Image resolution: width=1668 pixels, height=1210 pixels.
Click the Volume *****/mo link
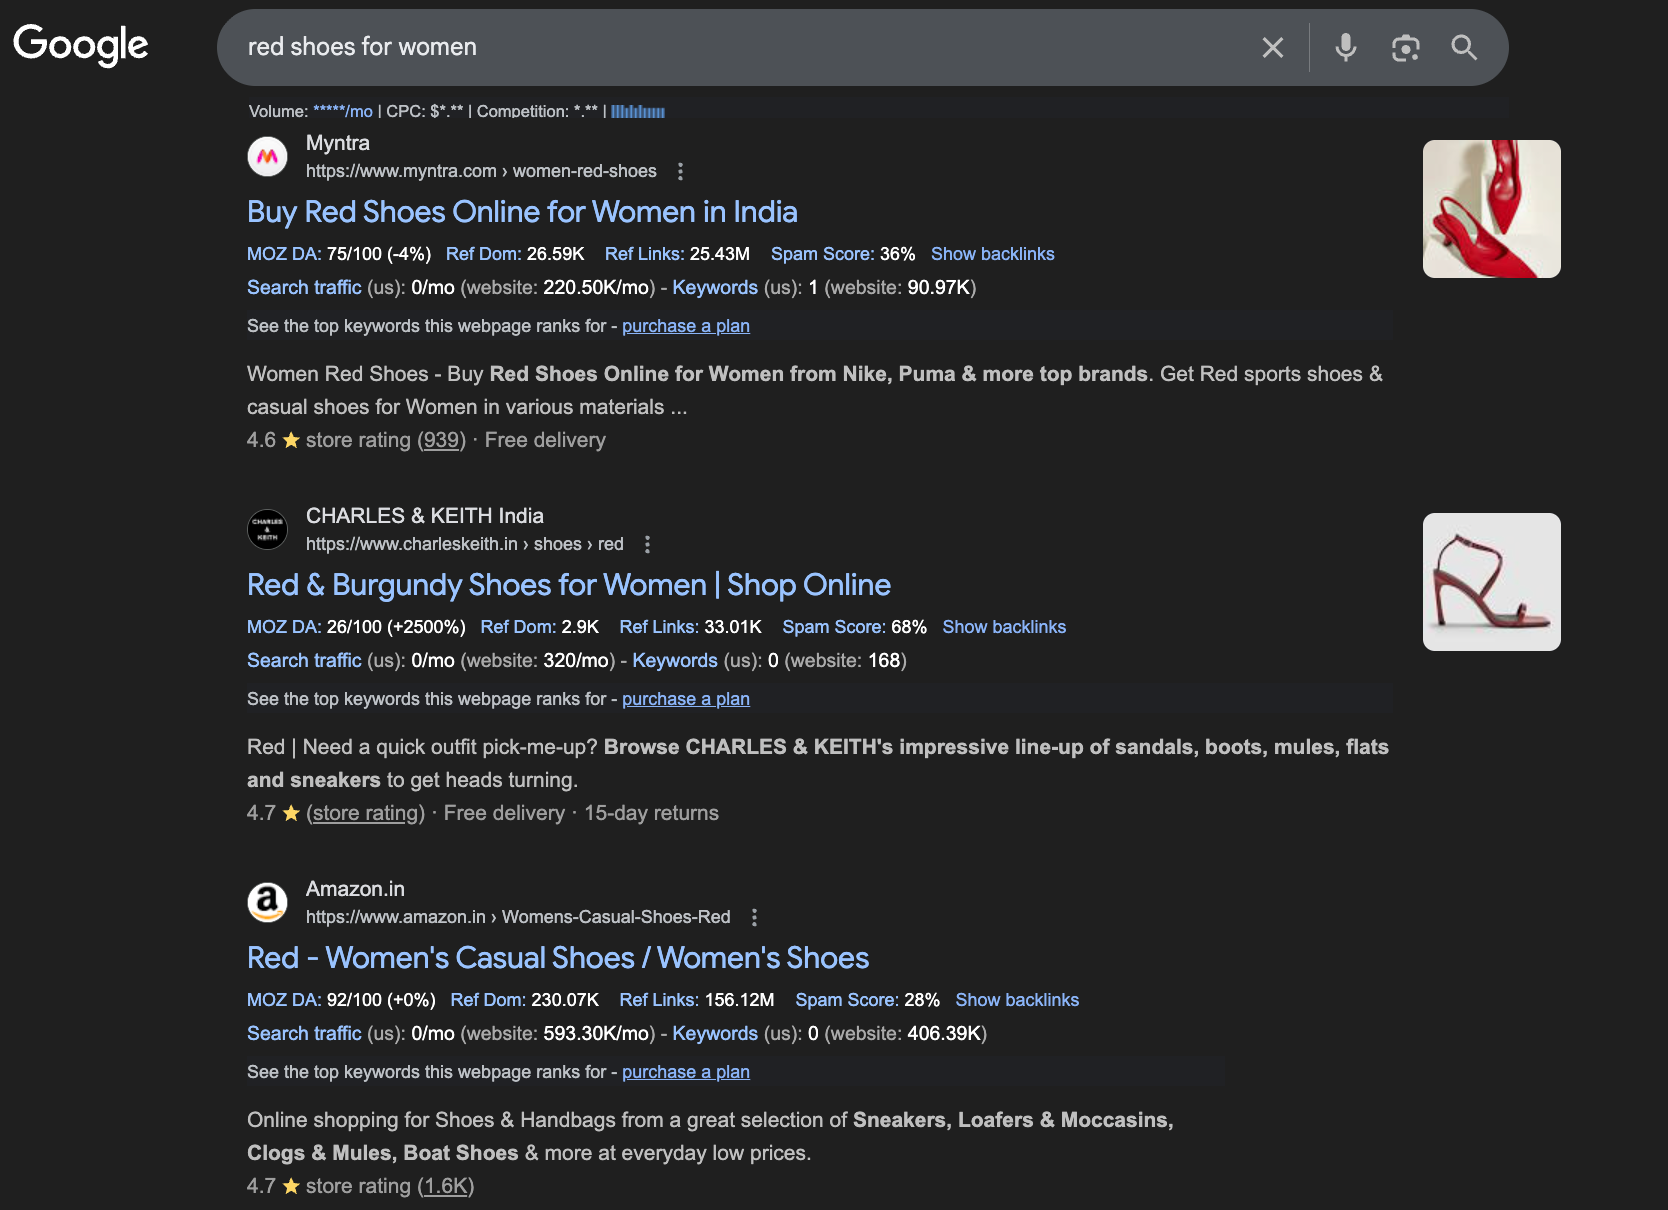click(x=343, y=111)
